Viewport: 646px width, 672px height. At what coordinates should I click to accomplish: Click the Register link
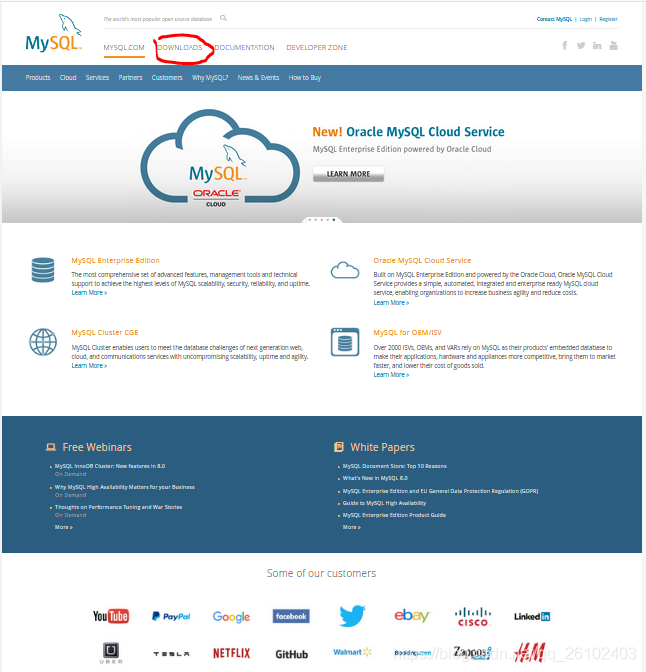click(608, 19)
